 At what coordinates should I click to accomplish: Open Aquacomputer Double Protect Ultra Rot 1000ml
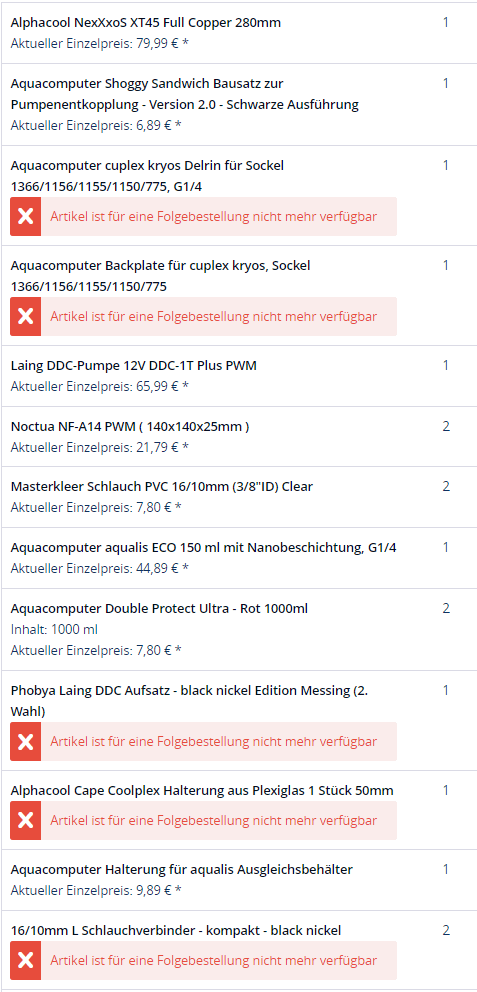tap(159, 609)
